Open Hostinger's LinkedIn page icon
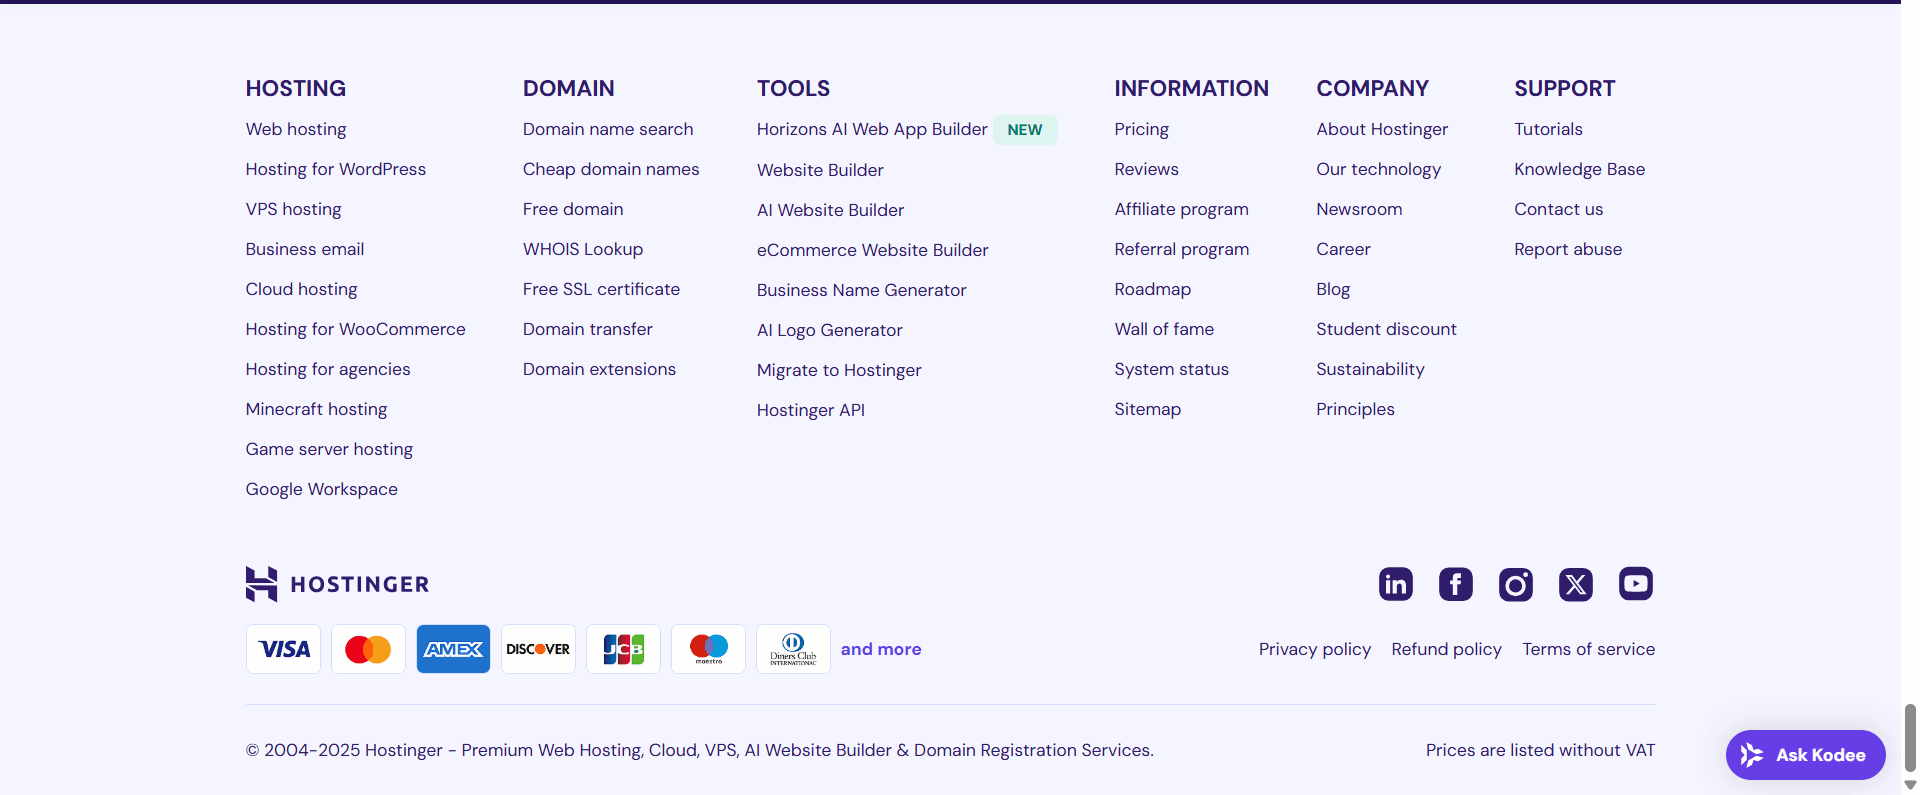 1395,584
